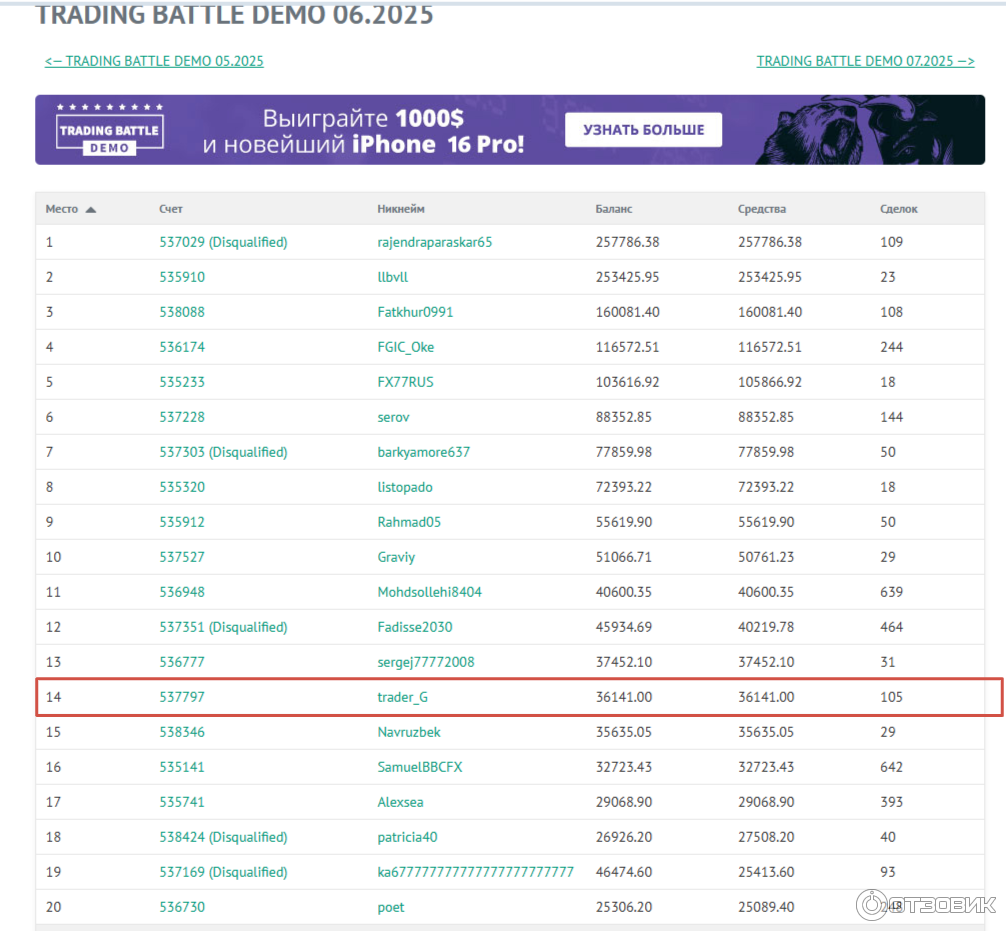Click the Trading Battle Demo logo badge
Screen dimensions: 1006x931
pyautogui.click(x=110, y=130)
